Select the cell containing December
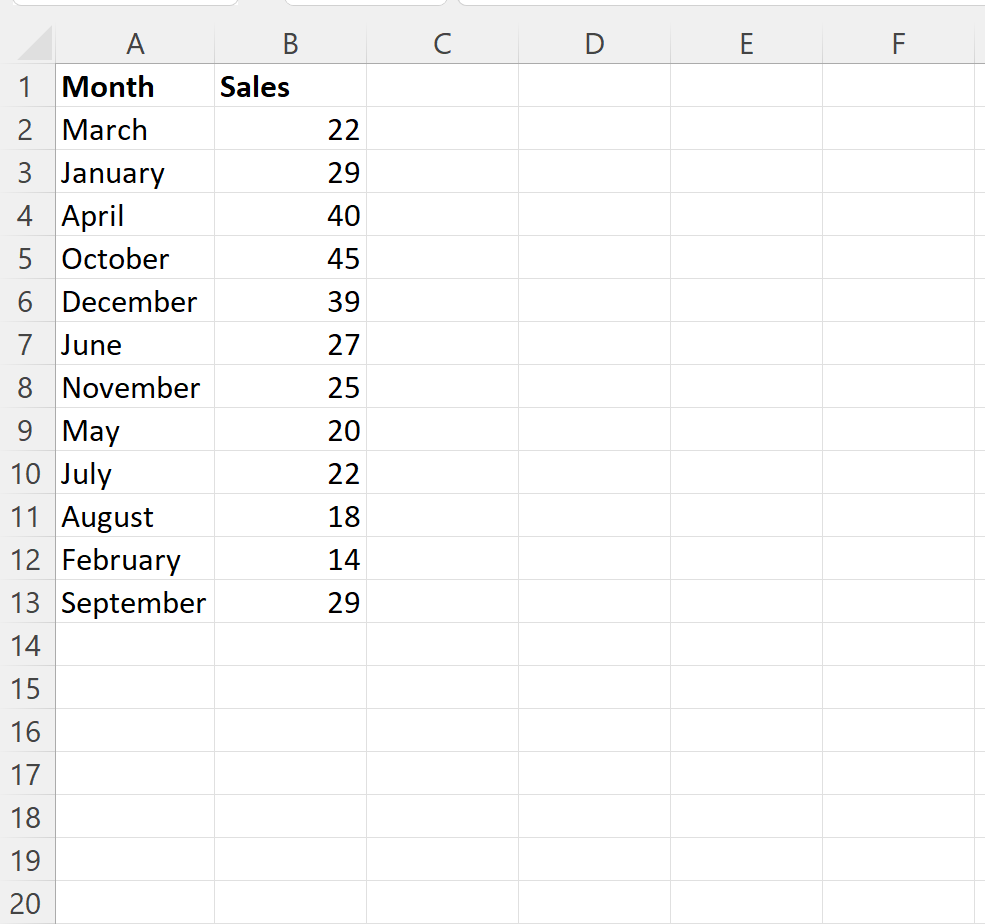Image resolution: width=985 pixels, height=924 pixels. [135, 301]
